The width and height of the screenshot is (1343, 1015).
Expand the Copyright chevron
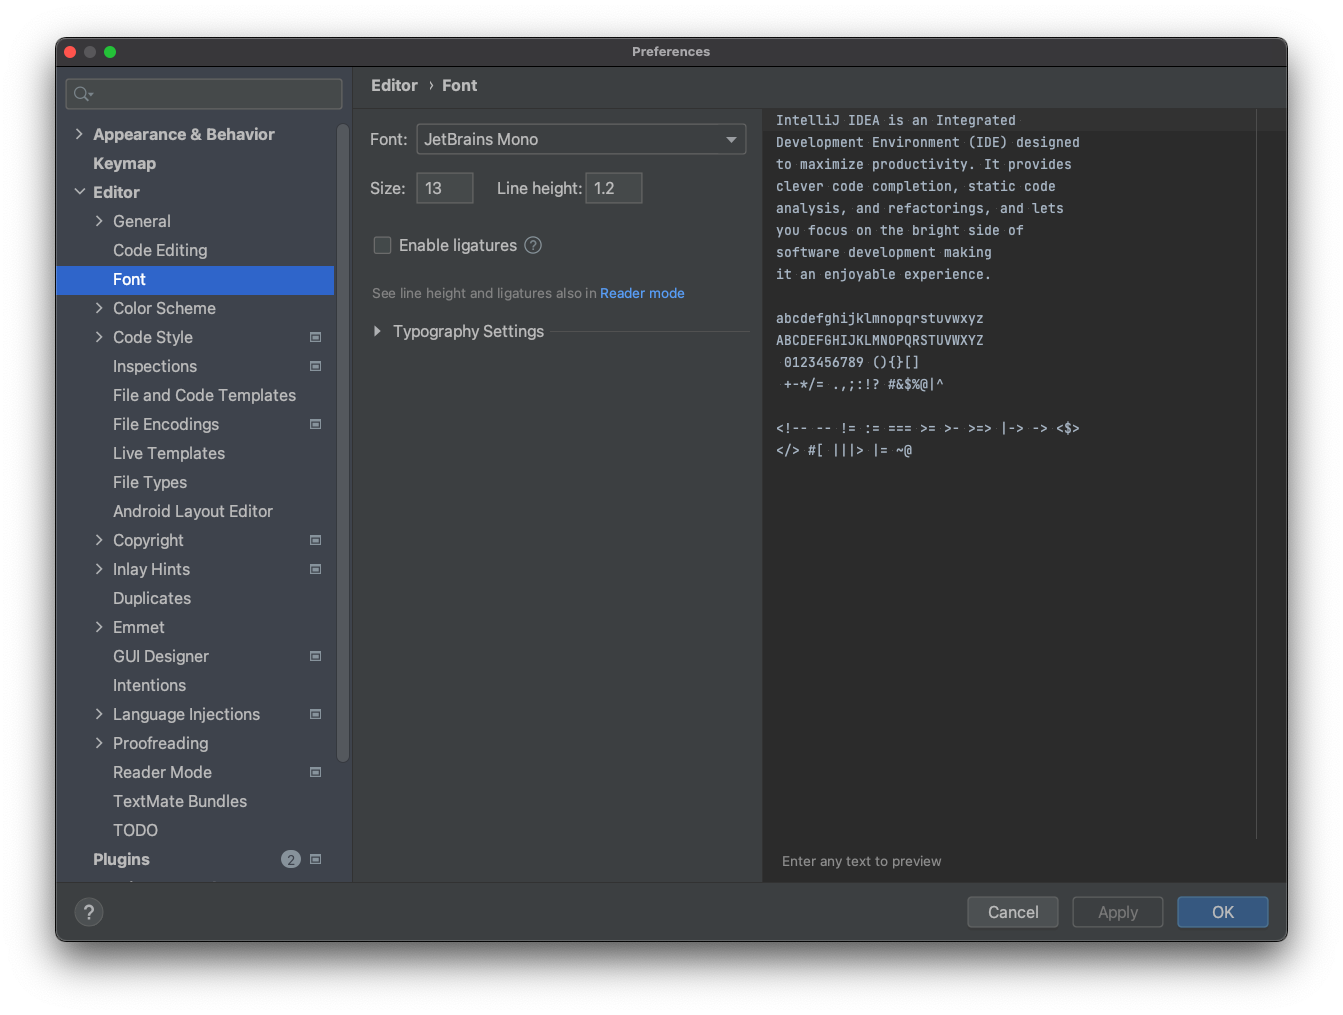(x=99, y=540)
